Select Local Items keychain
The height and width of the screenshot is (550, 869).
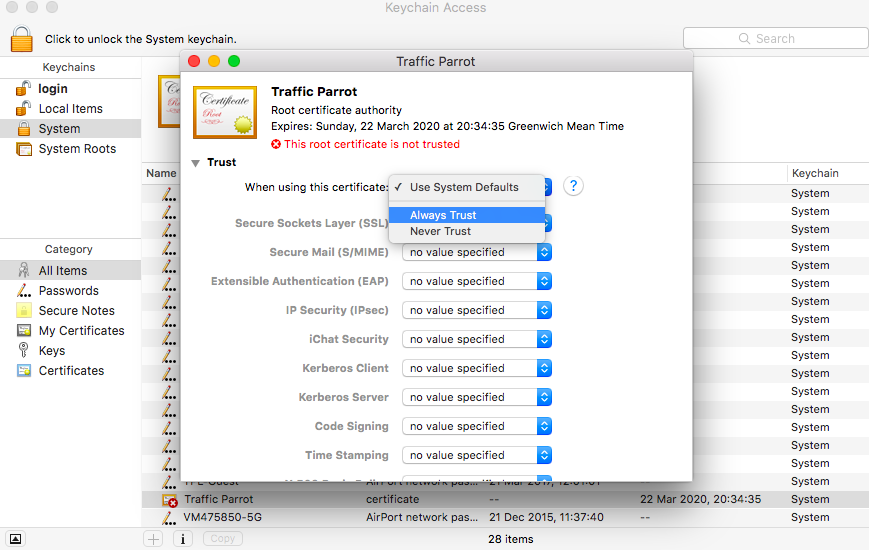pos(70,108)
